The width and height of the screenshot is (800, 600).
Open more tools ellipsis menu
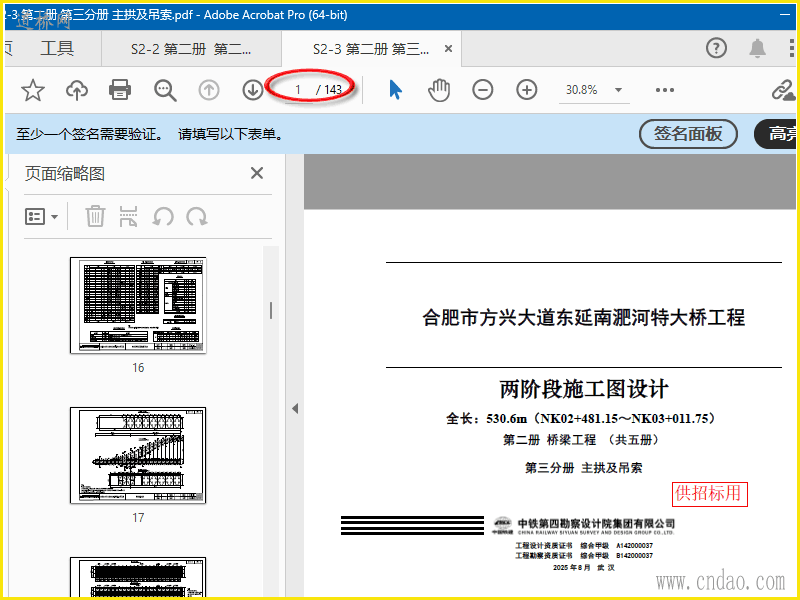(665, 90)
